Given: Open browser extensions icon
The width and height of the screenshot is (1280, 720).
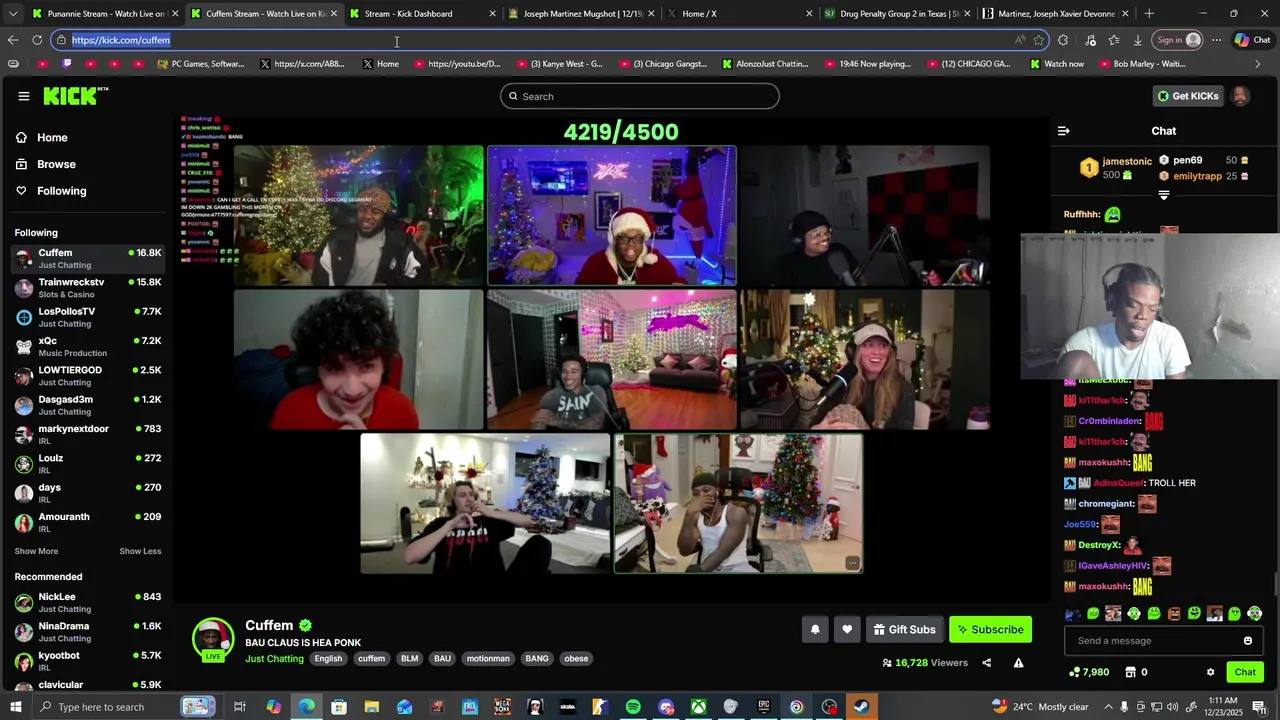Looking at the screenshot, I should 1063,40.
